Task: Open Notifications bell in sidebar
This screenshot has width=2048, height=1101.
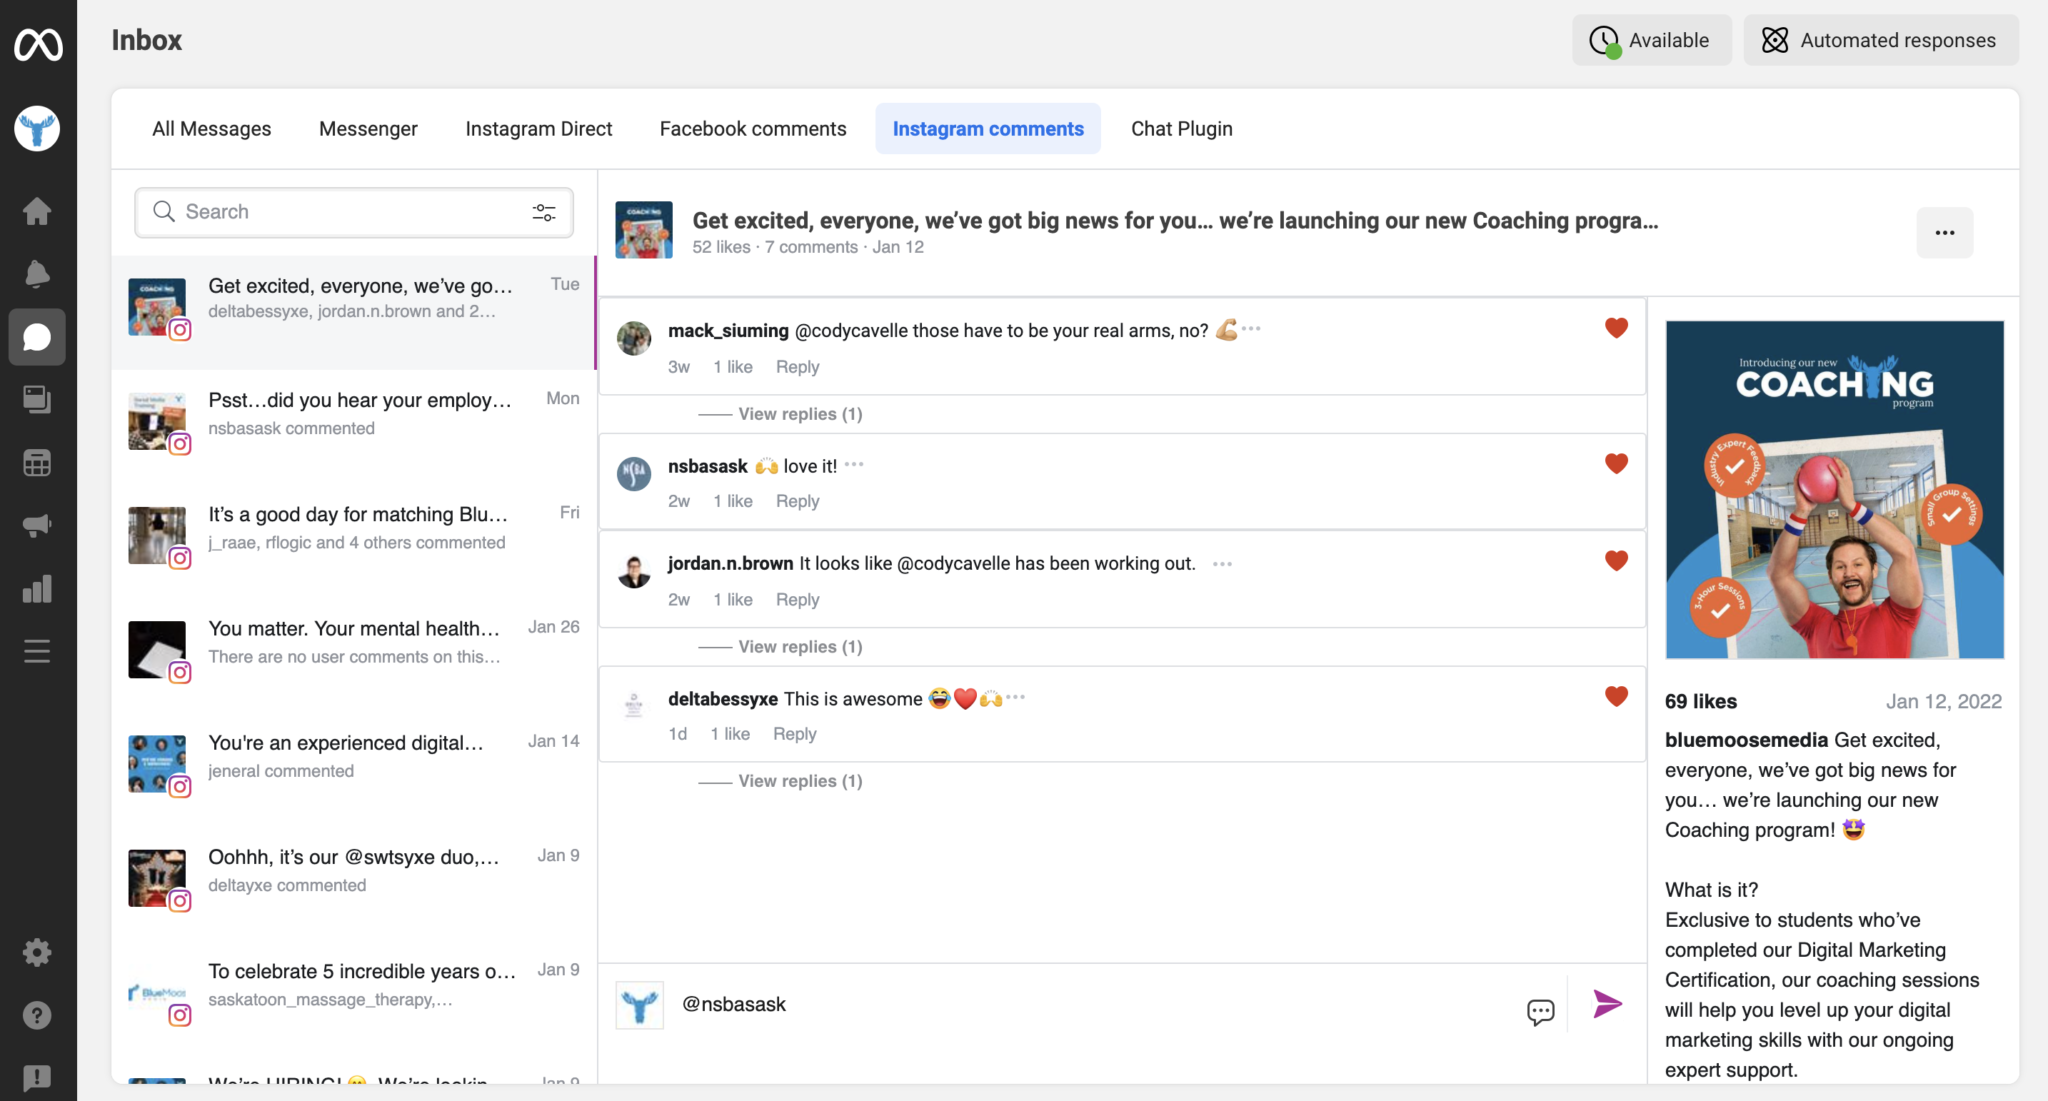Action: point(37,274)
